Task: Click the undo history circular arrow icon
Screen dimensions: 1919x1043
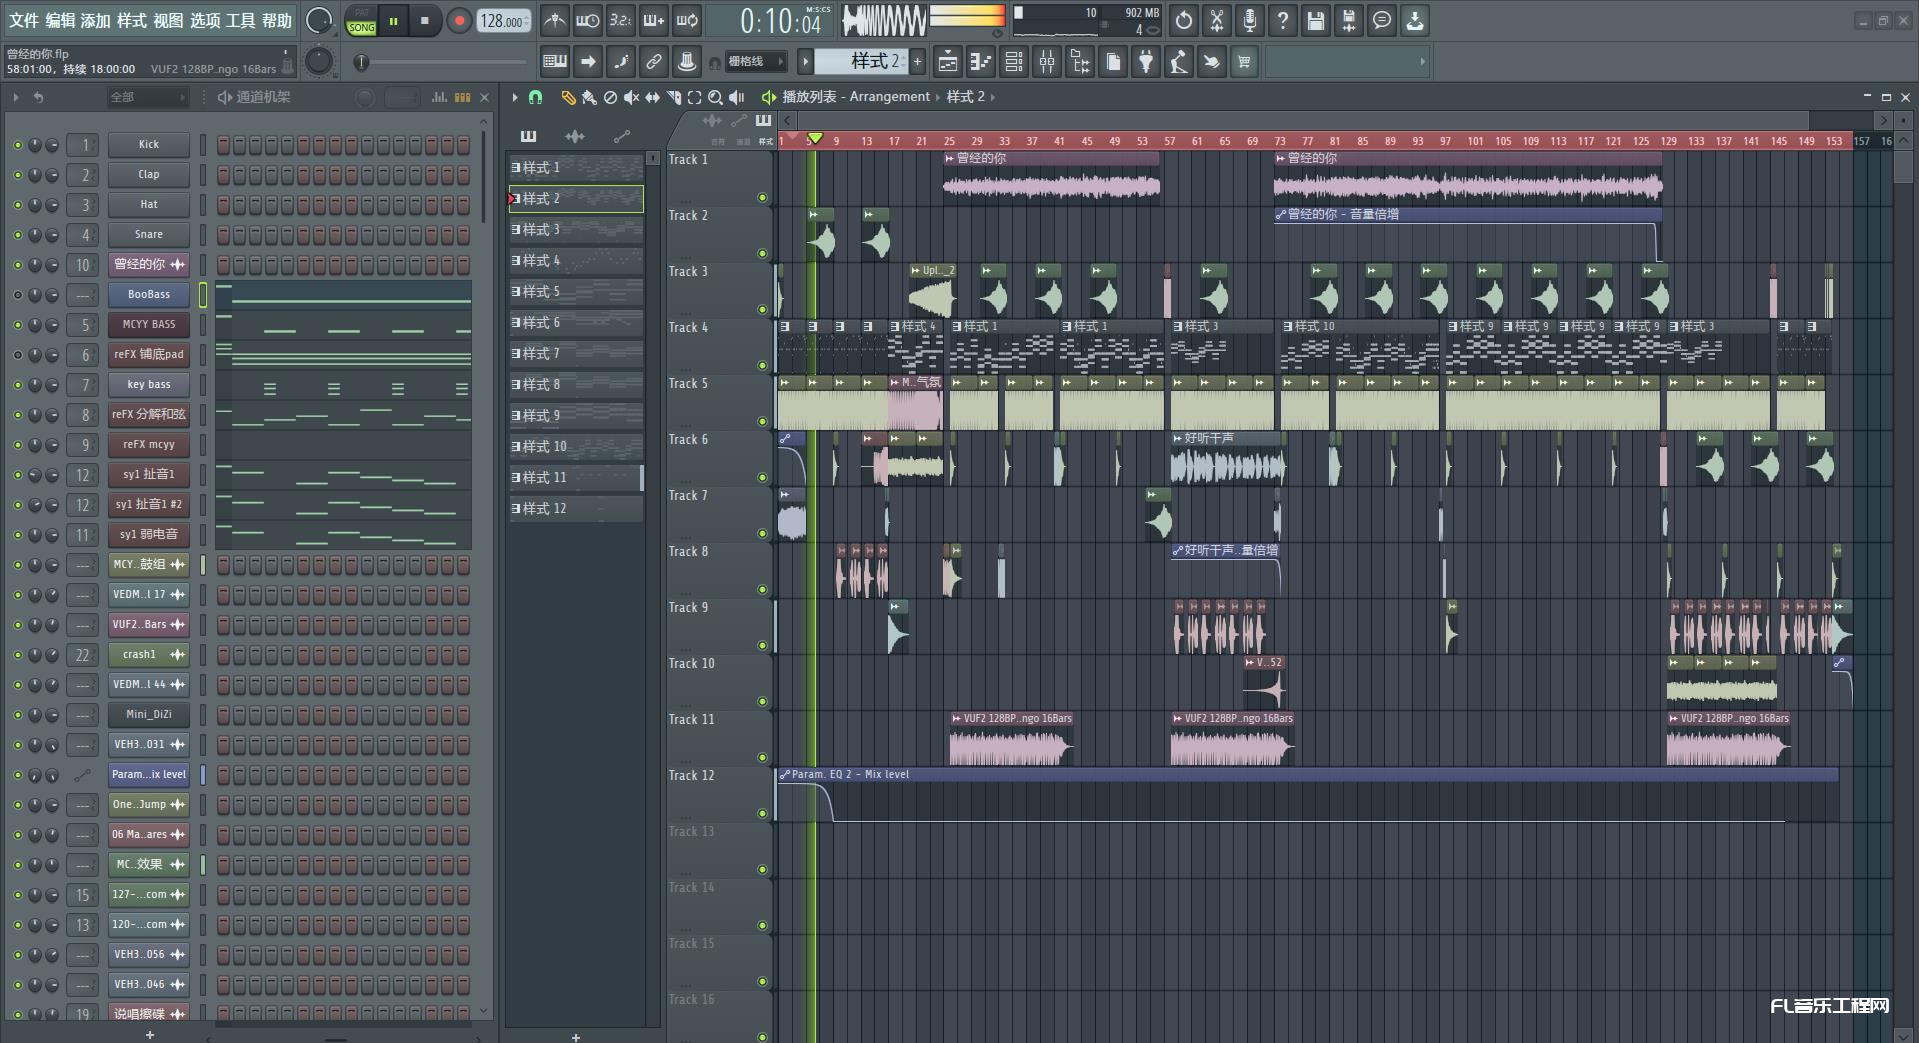Action: [1184, 20]
